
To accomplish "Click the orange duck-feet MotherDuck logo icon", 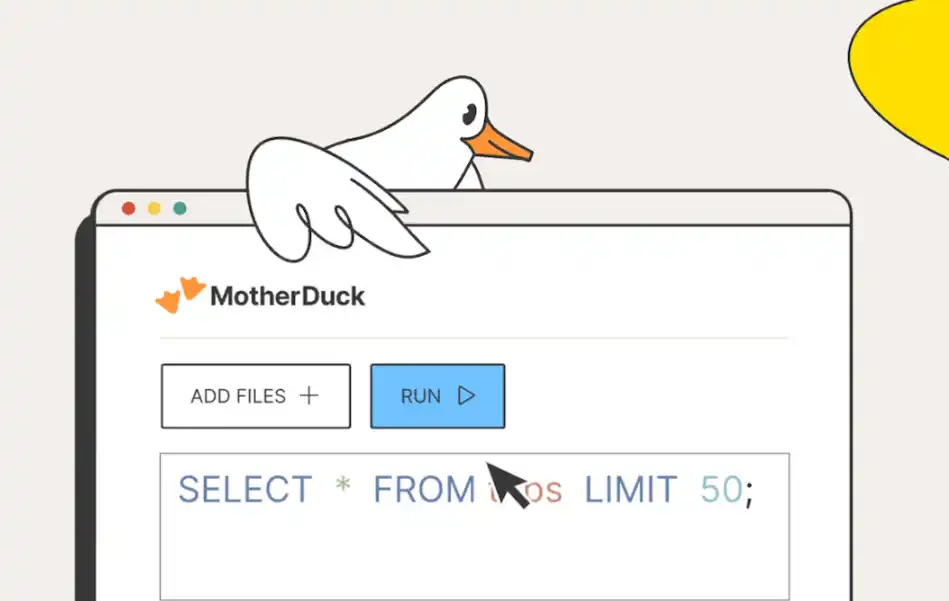I will pos(180,295).
